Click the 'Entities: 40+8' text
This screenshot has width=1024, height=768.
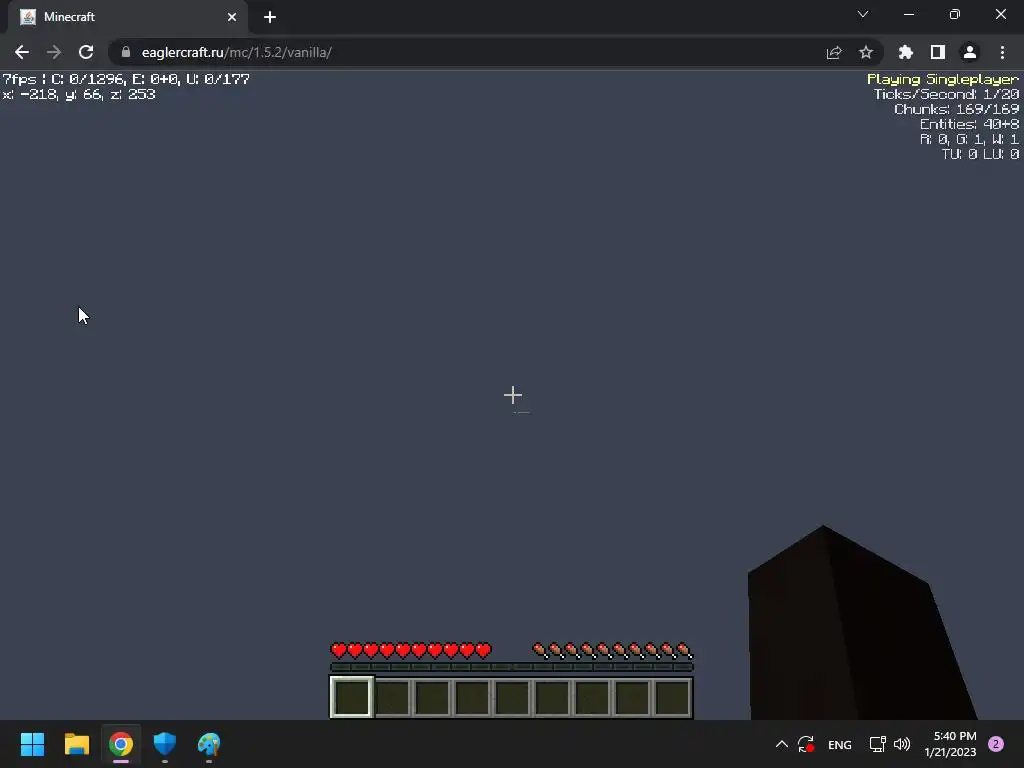tap(969, 124)
